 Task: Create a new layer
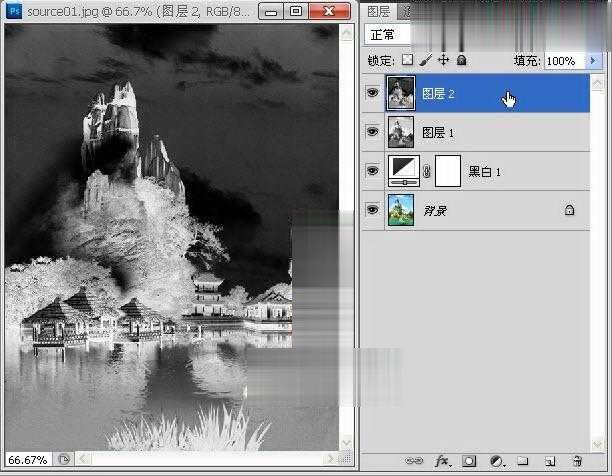coord(550,462)
